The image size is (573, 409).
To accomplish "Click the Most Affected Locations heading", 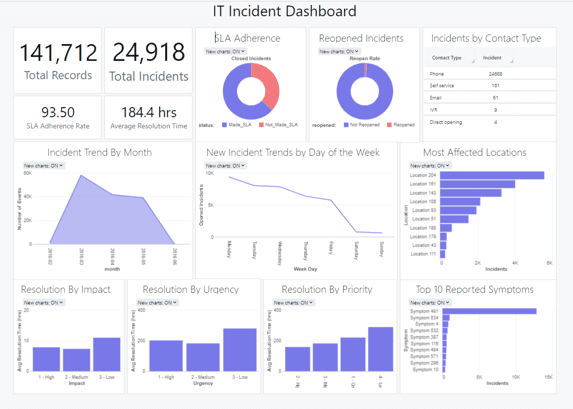I will [474, 152].
